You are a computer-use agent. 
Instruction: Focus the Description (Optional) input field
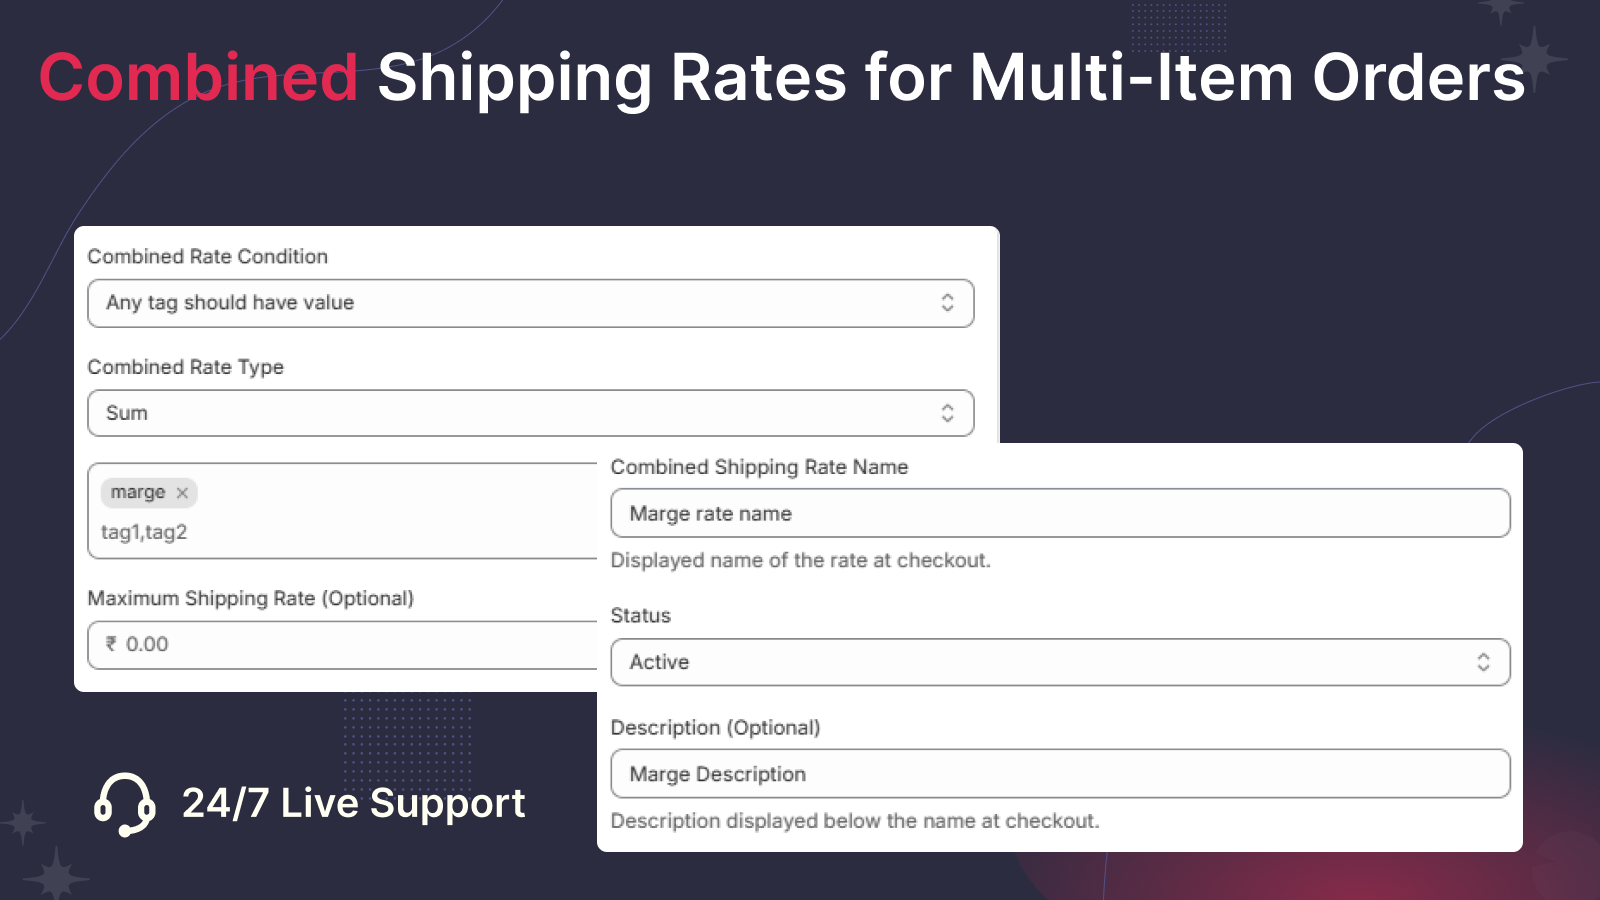pos(1060,774)
